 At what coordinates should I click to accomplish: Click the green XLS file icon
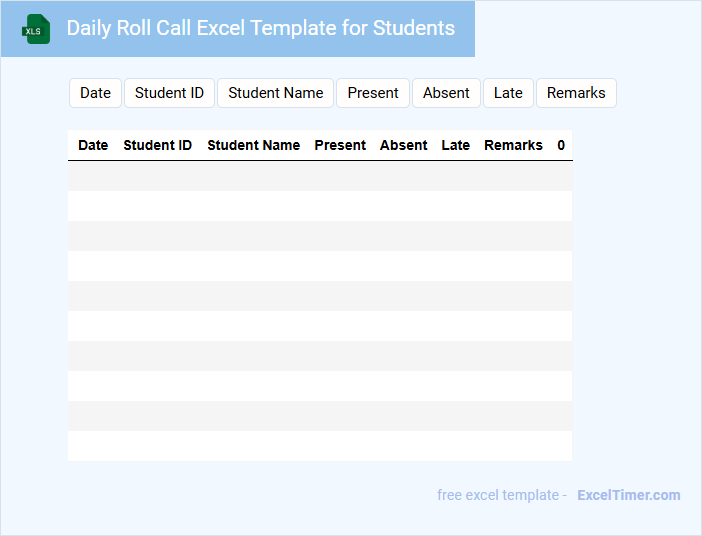(37, 29)
